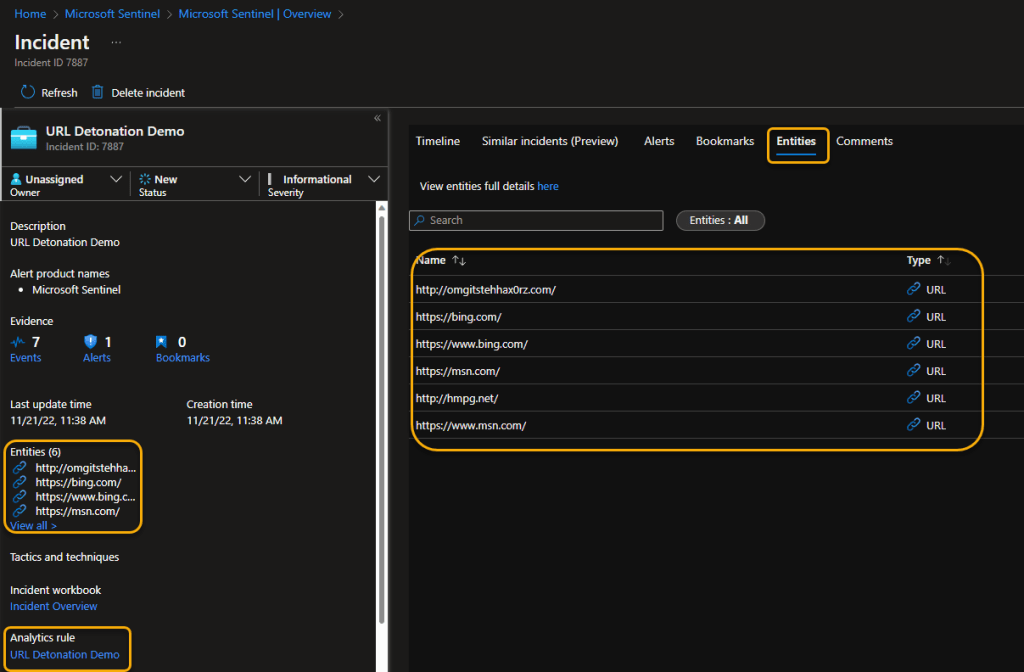Click the Refresh button label
Viewport: 1024px width, 672px height.
[x=59, y=93]
